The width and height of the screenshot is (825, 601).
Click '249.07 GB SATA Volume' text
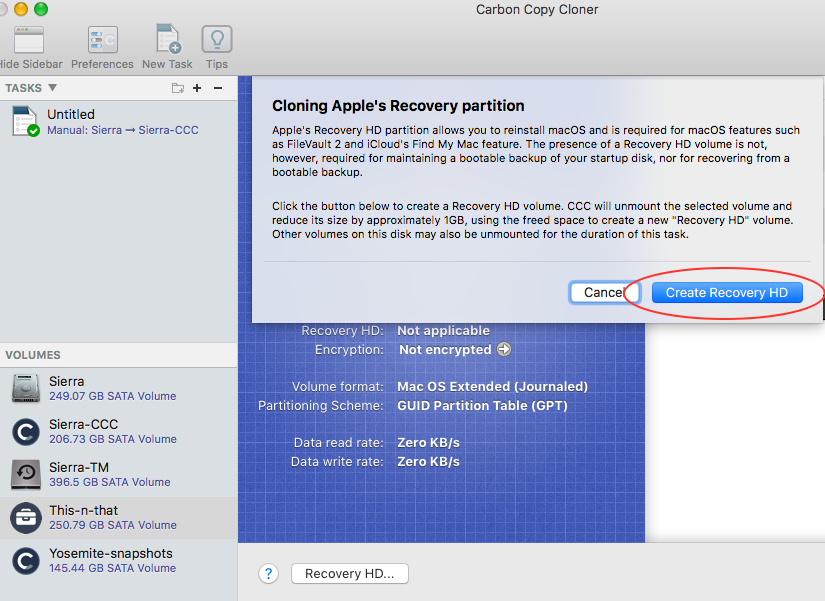point(113,396)
